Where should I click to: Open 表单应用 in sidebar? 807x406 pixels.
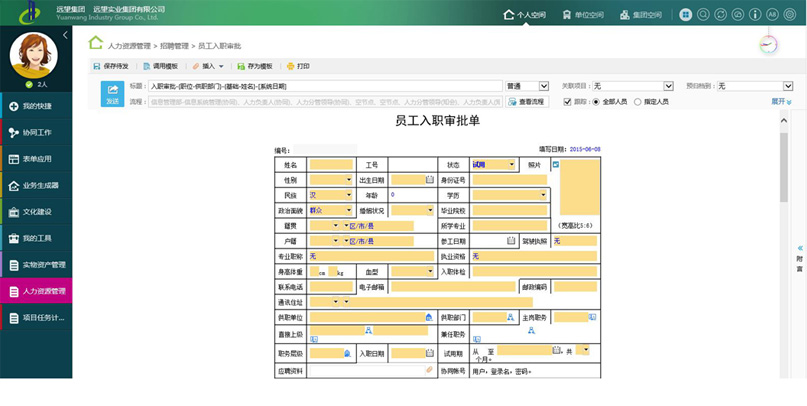coord(36,159)
